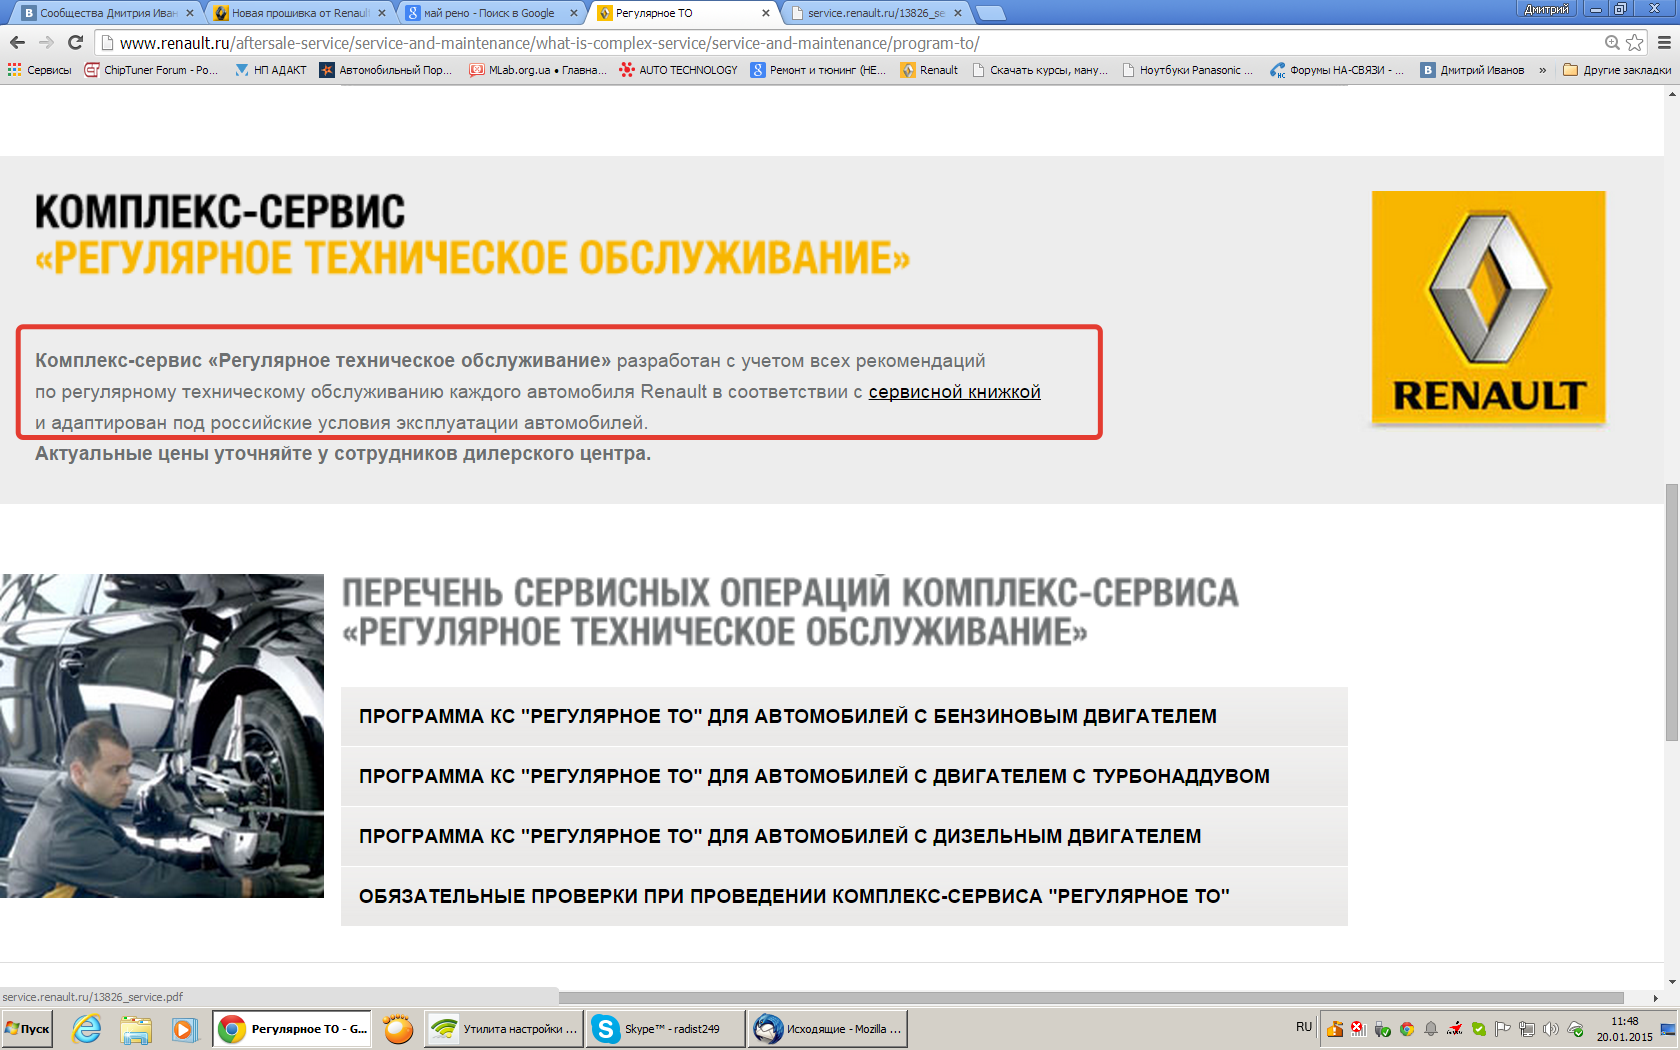
Task: Open Windows Explorer folder icon in taskbar
Action: 136,1028
